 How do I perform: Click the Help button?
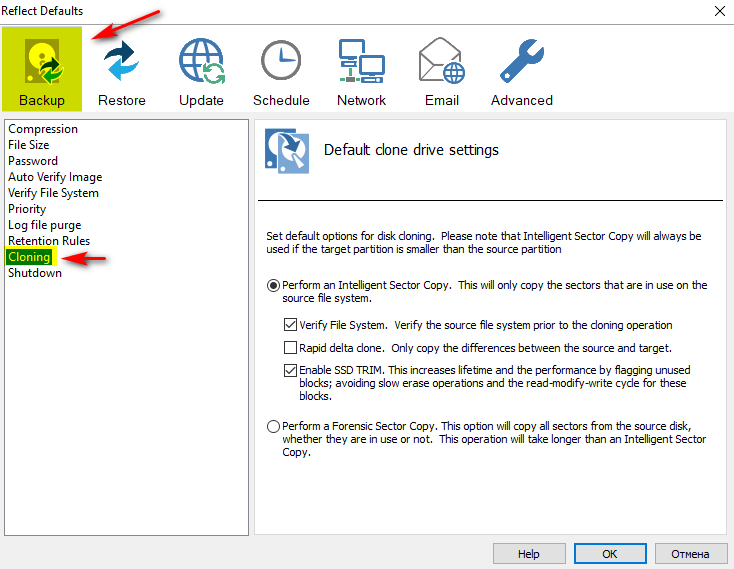point(529,554)
